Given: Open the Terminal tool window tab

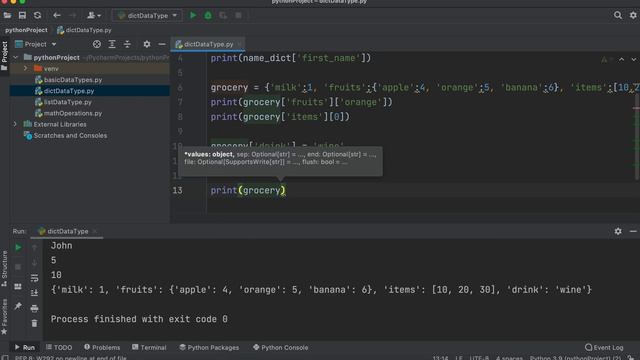Looking at the screenshot, I should [x=149, y=347].
